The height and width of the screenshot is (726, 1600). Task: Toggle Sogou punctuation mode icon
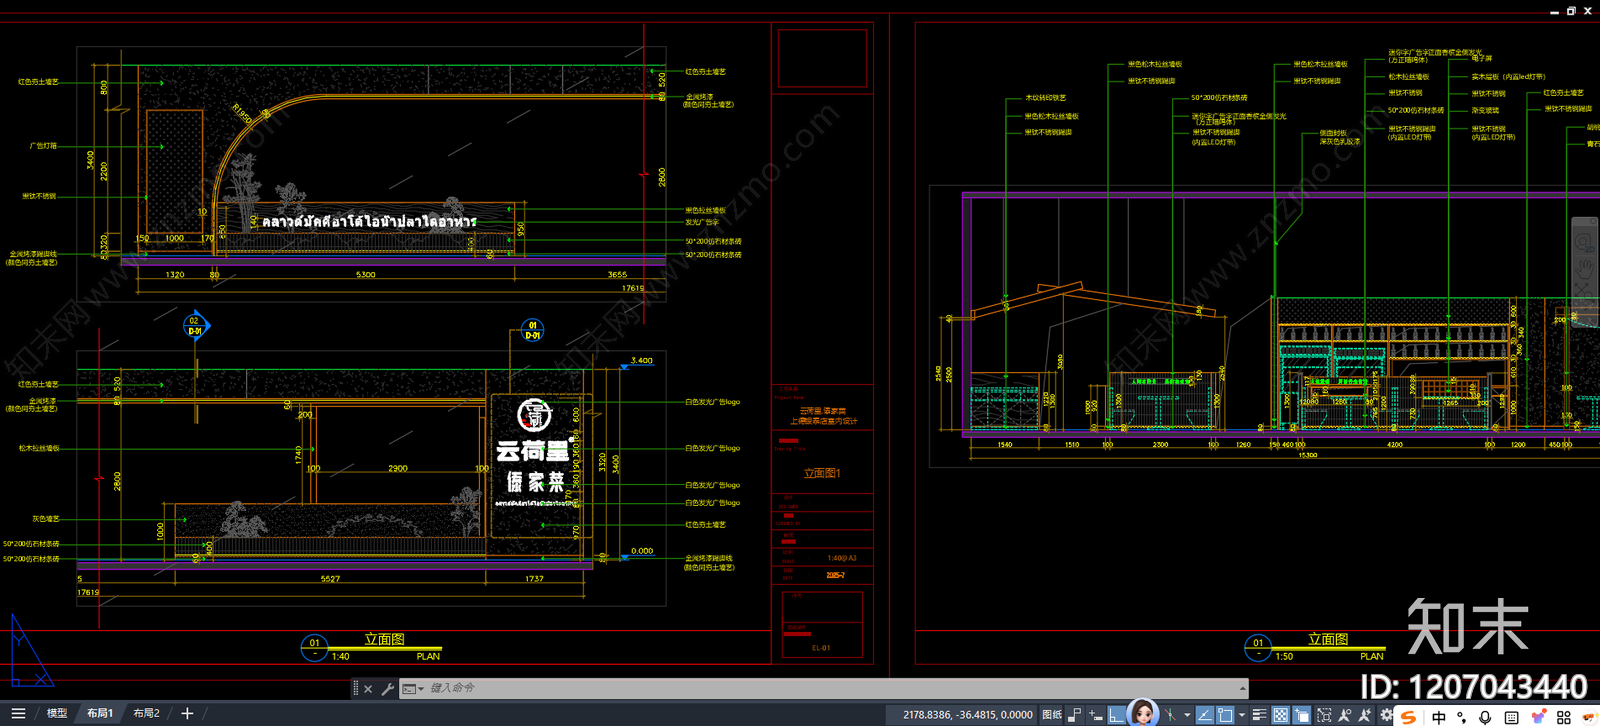[1462, 717]
